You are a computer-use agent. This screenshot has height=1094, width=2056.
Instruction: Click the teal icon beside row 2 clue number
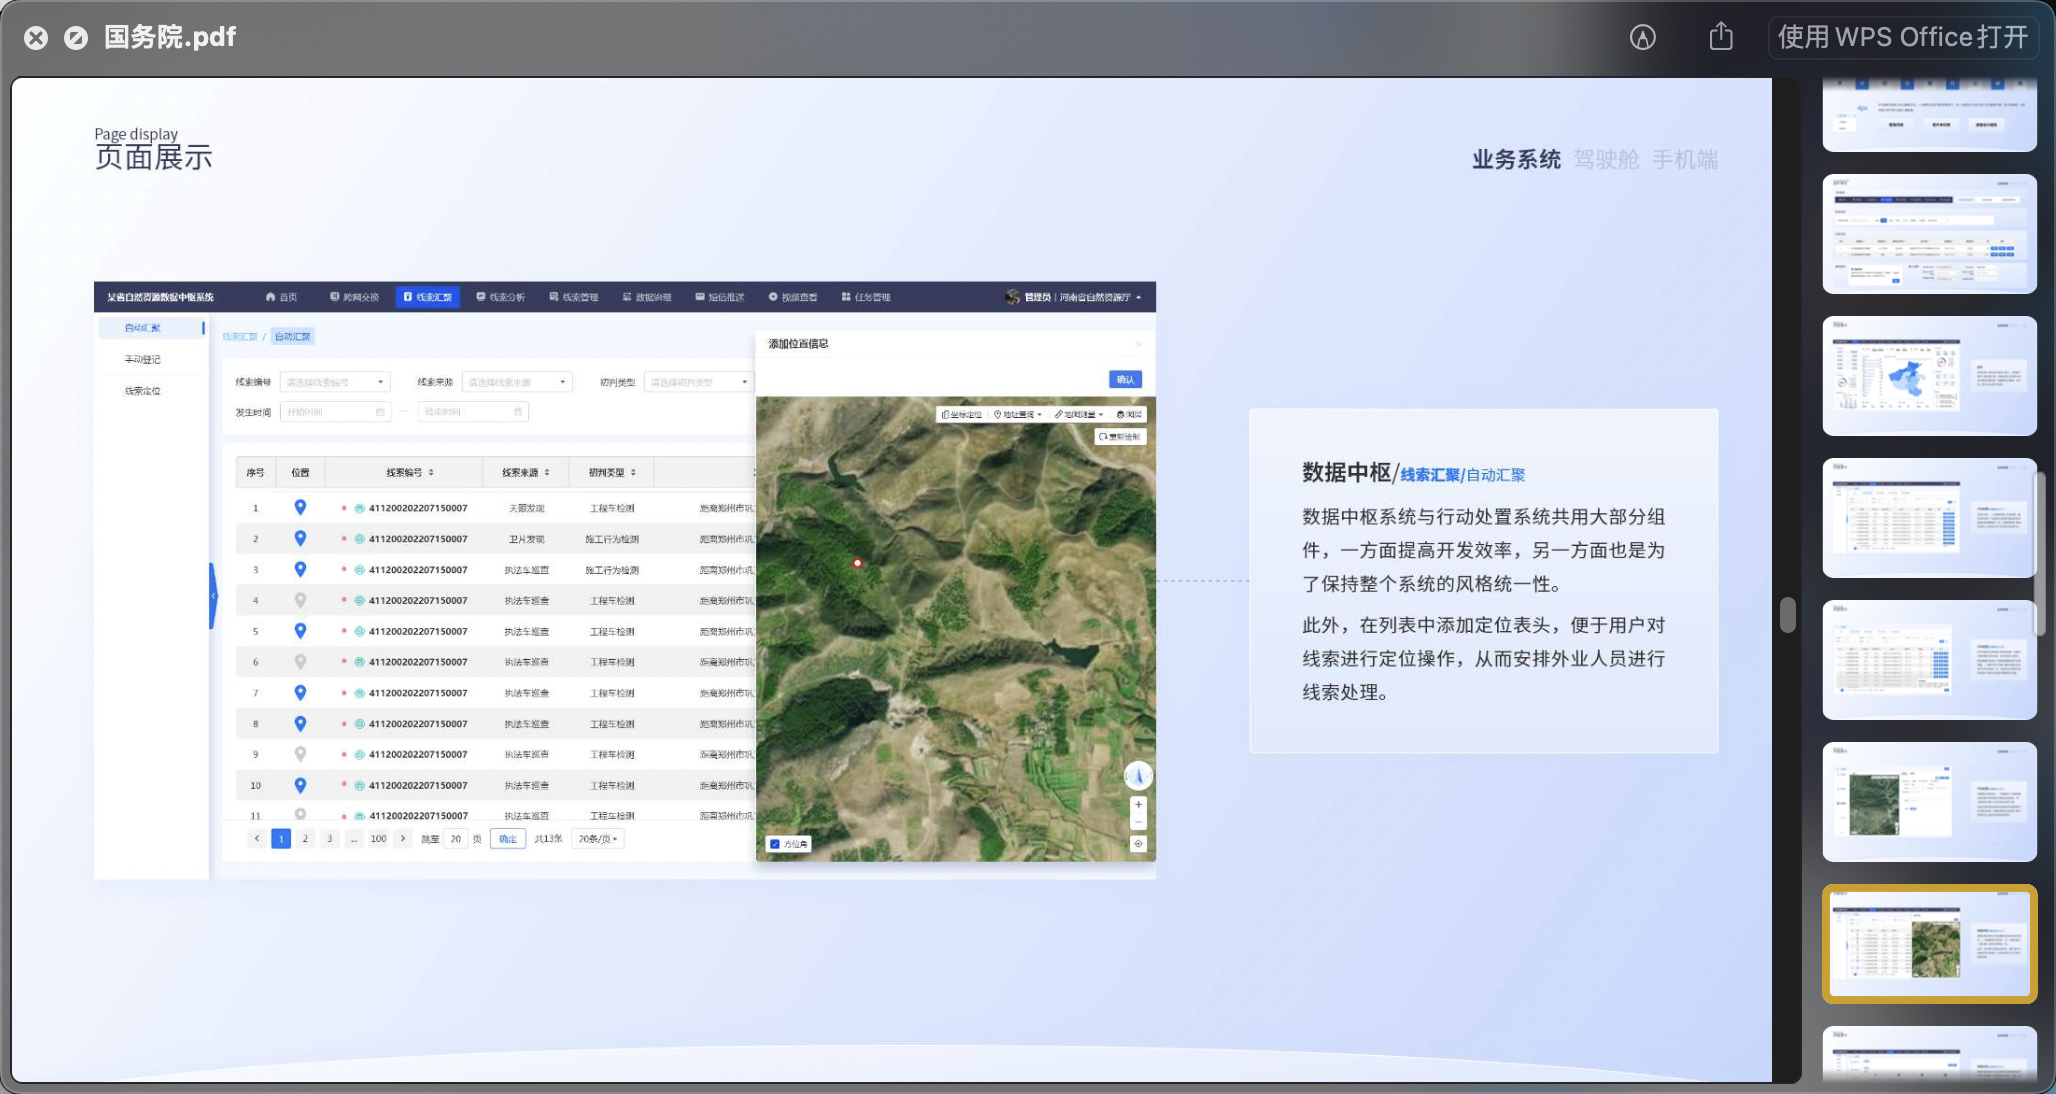359,539
